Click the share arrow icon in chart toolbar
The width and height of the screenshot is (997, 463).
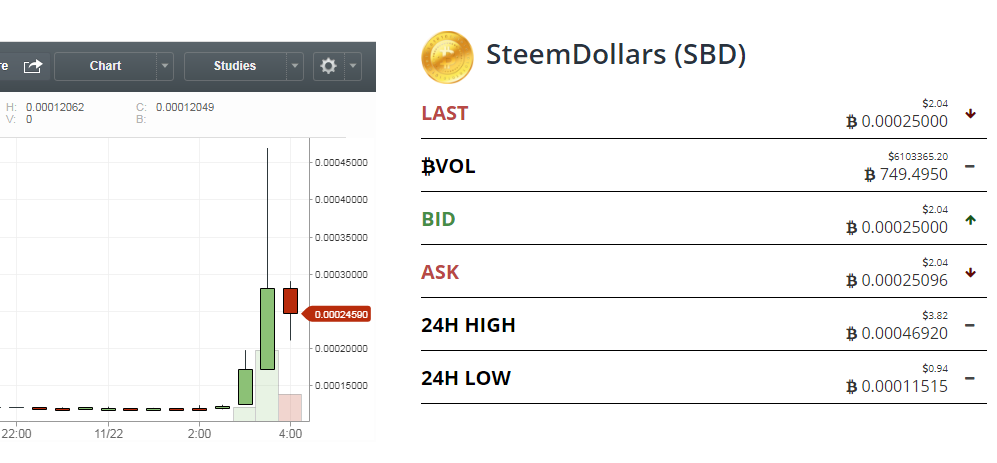[33, 66]
